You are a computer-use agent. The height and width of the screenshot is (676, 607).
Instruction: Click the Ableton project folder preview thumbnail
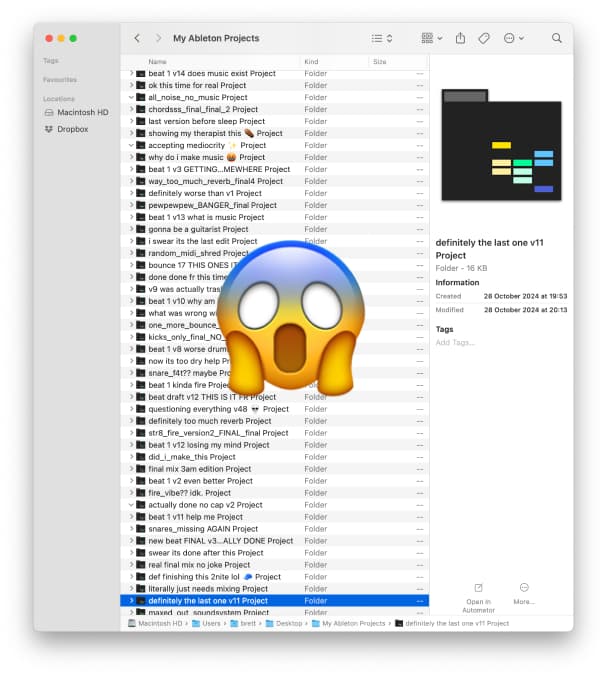[x=501, y=145]
